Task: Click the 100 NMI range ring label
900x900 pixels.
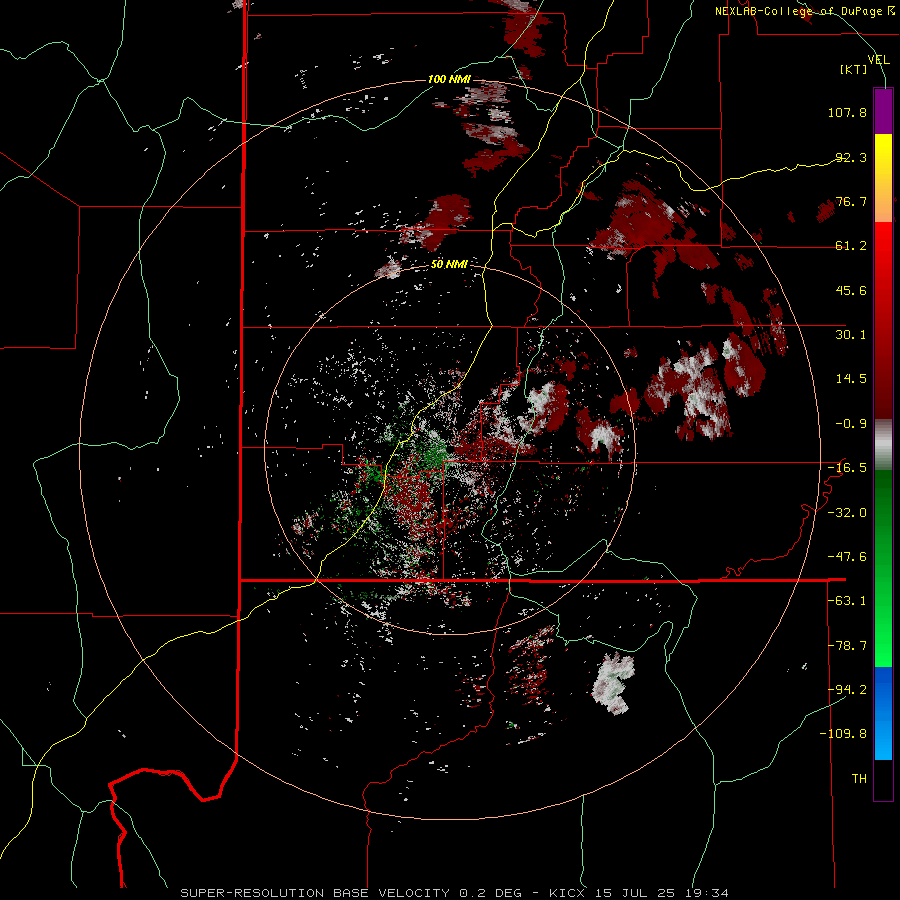Action: coord(449,79)
